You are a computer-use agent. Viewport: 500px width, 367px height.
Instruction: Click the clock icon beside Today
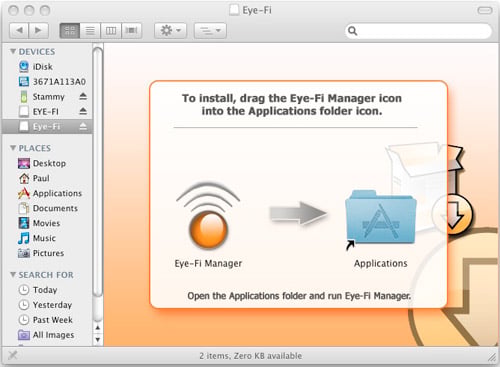24,290
